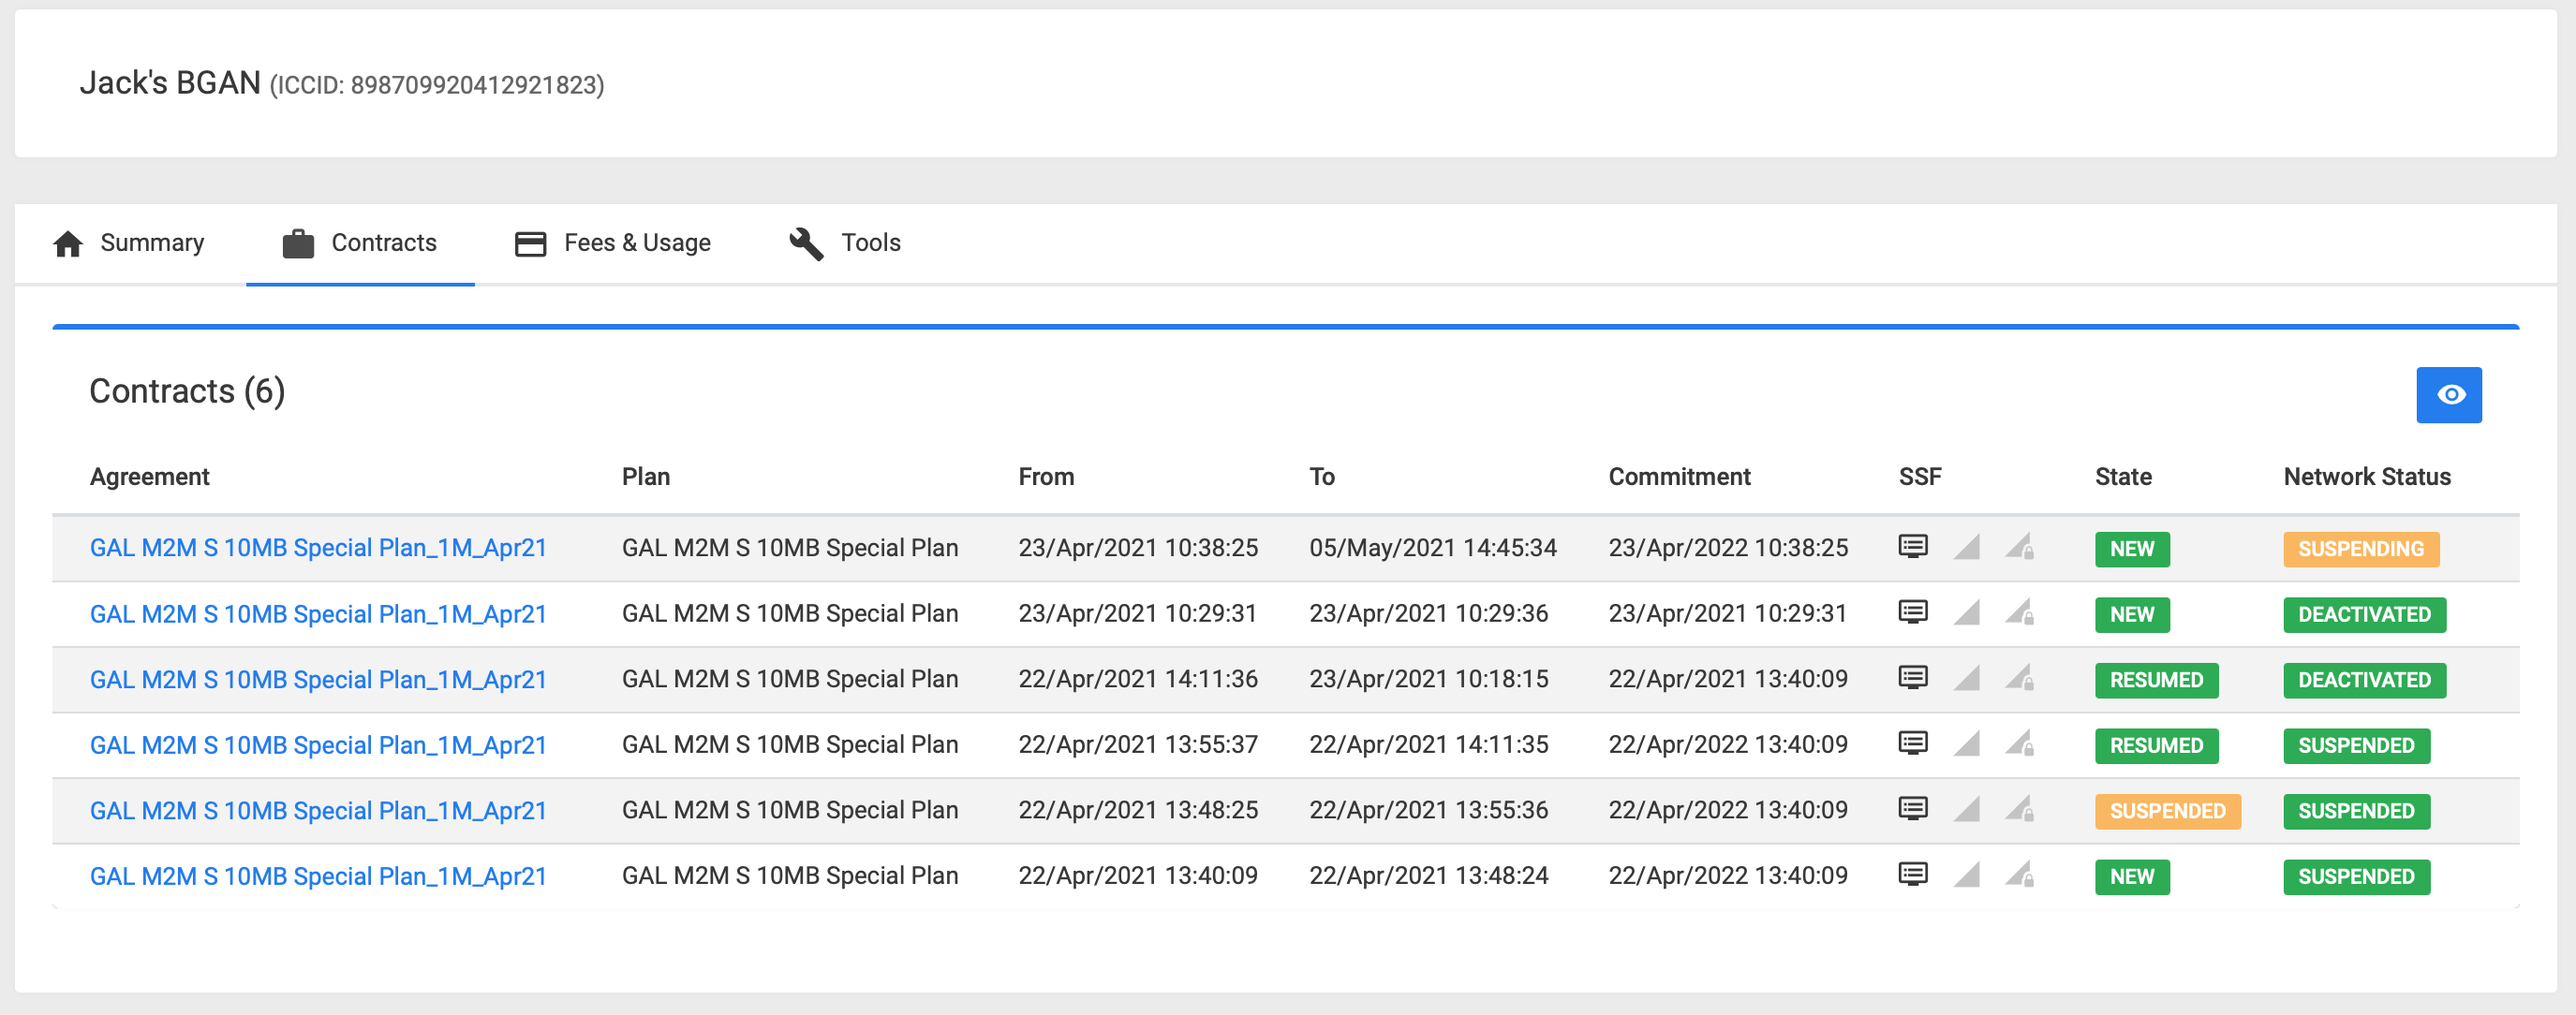
Task: Click locked signal icon in orange SUSPENDED state row
Action: click(2019, 809)
